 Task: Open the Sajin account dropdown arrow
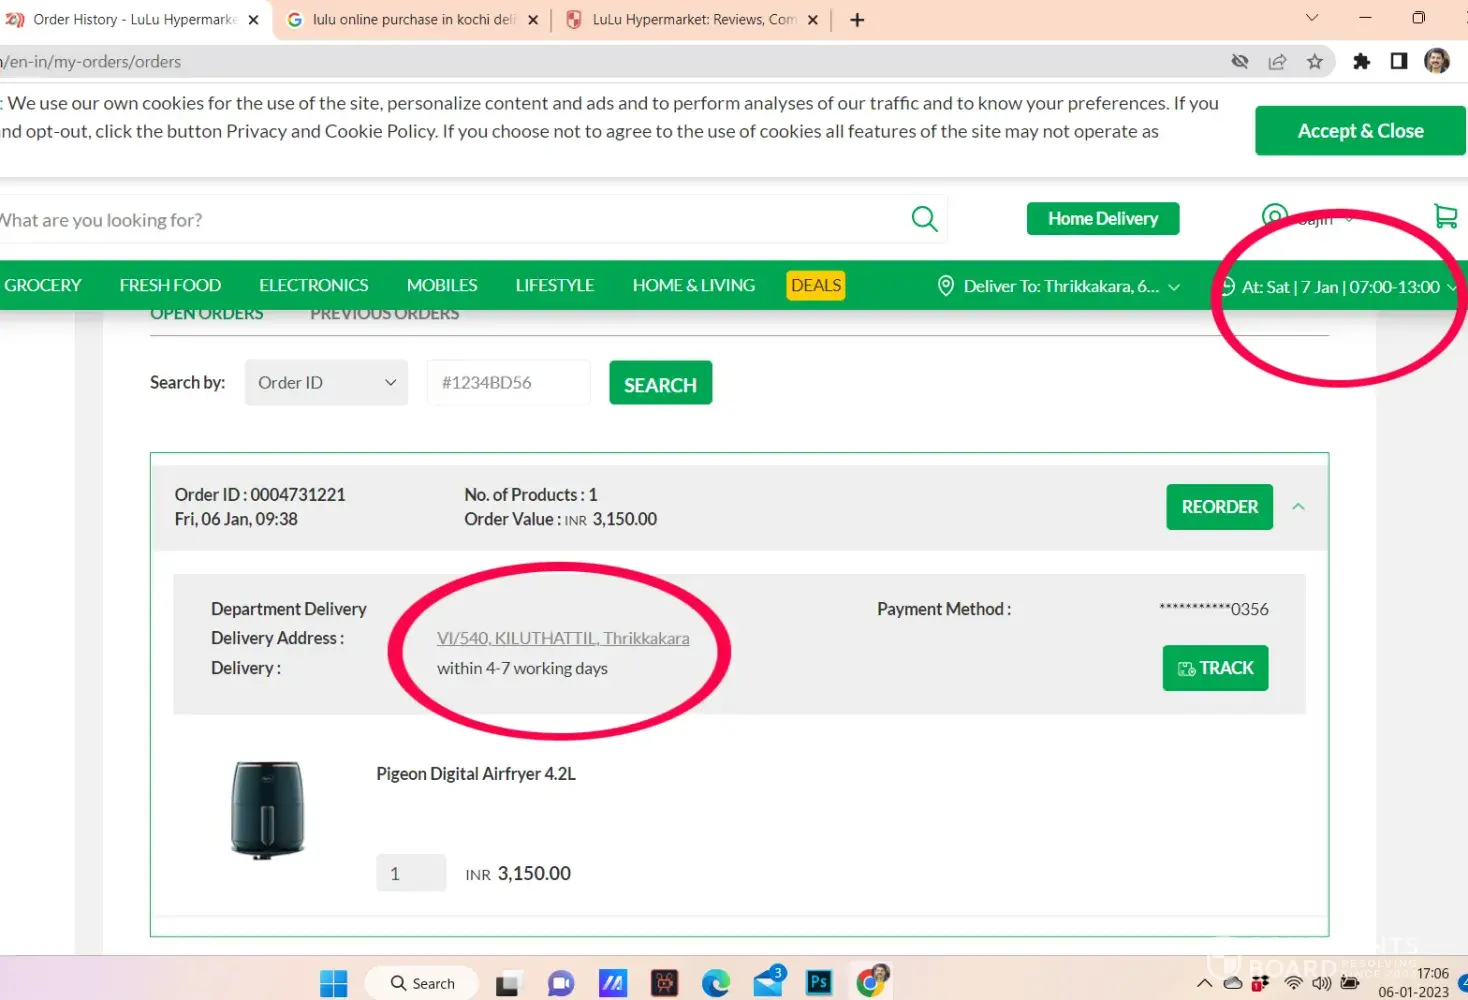tap(1349, 219)
